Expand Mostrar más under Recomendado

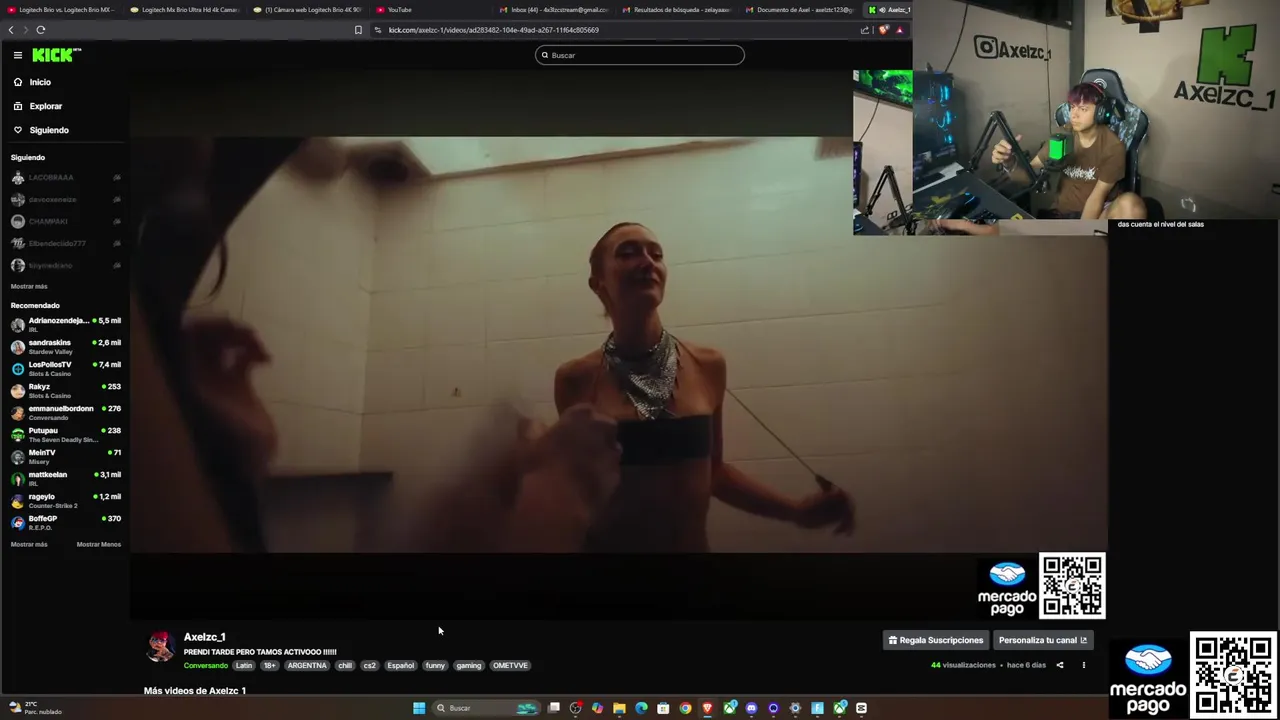pos(29,544)
